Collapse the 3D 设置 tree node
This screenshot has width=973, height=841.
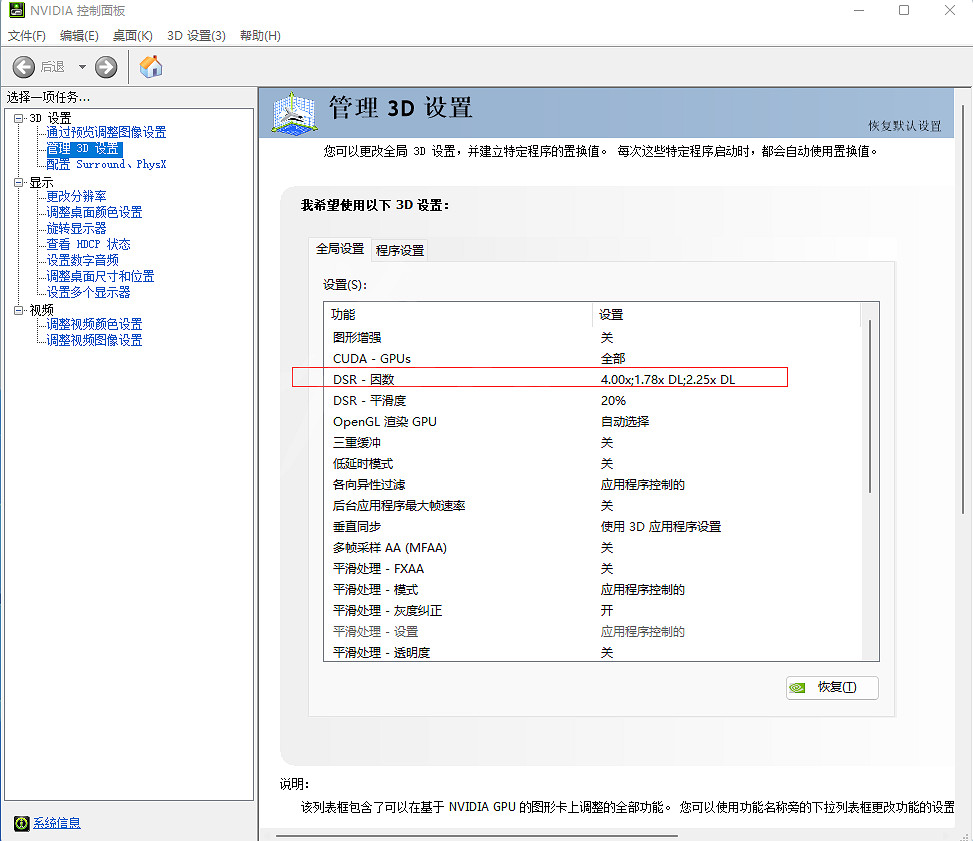pos(18,118)
